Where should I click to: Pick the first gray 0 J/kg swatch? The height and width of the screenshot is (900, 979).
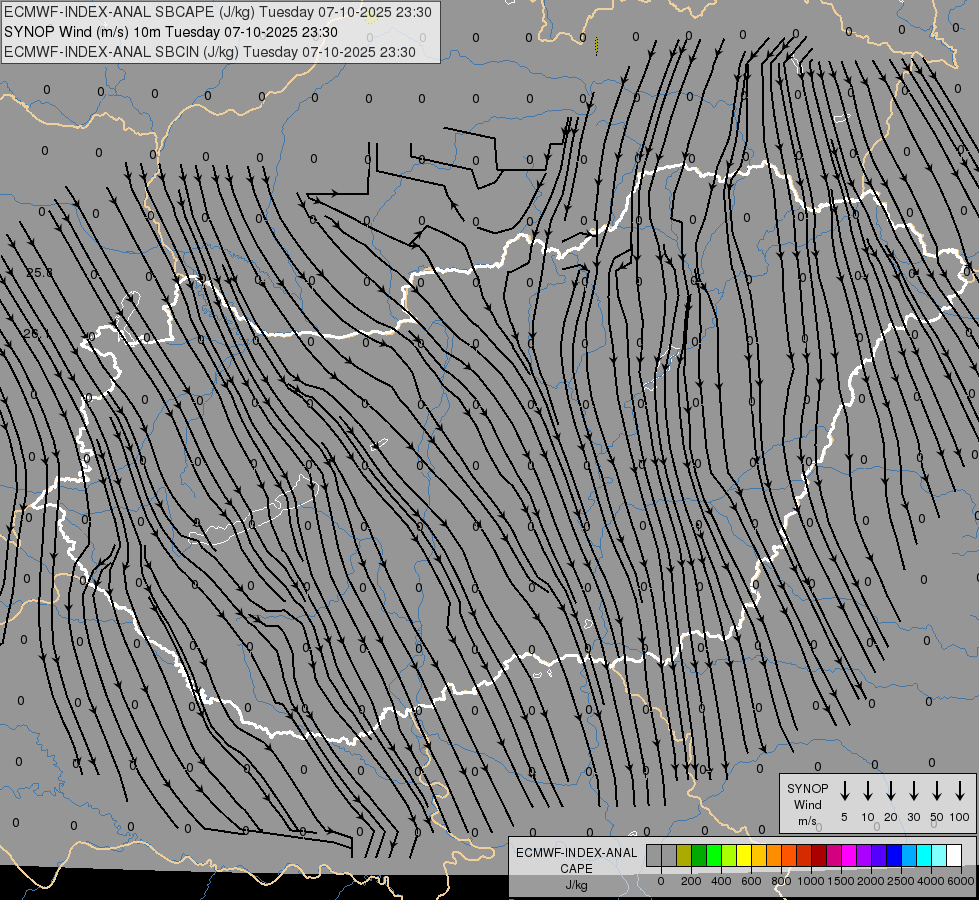click(654, 855)
